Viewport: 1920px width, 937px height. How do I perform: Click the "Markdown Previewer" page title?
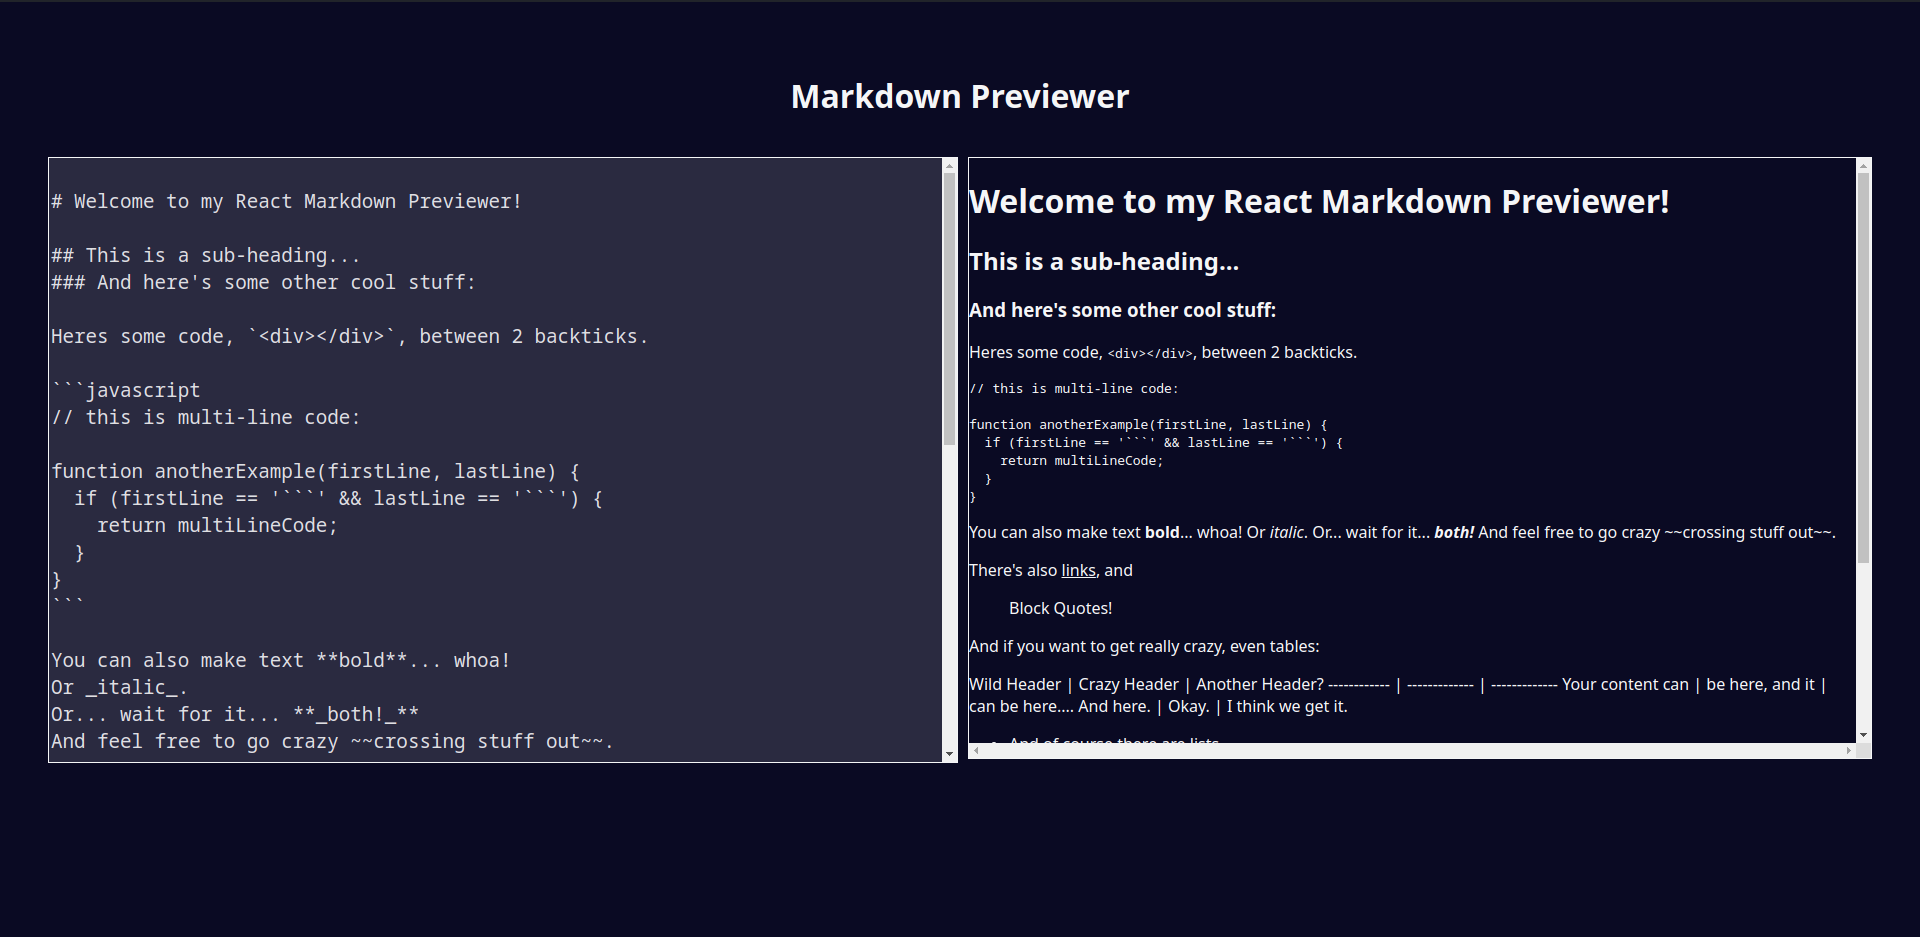[x=959, y=96]
